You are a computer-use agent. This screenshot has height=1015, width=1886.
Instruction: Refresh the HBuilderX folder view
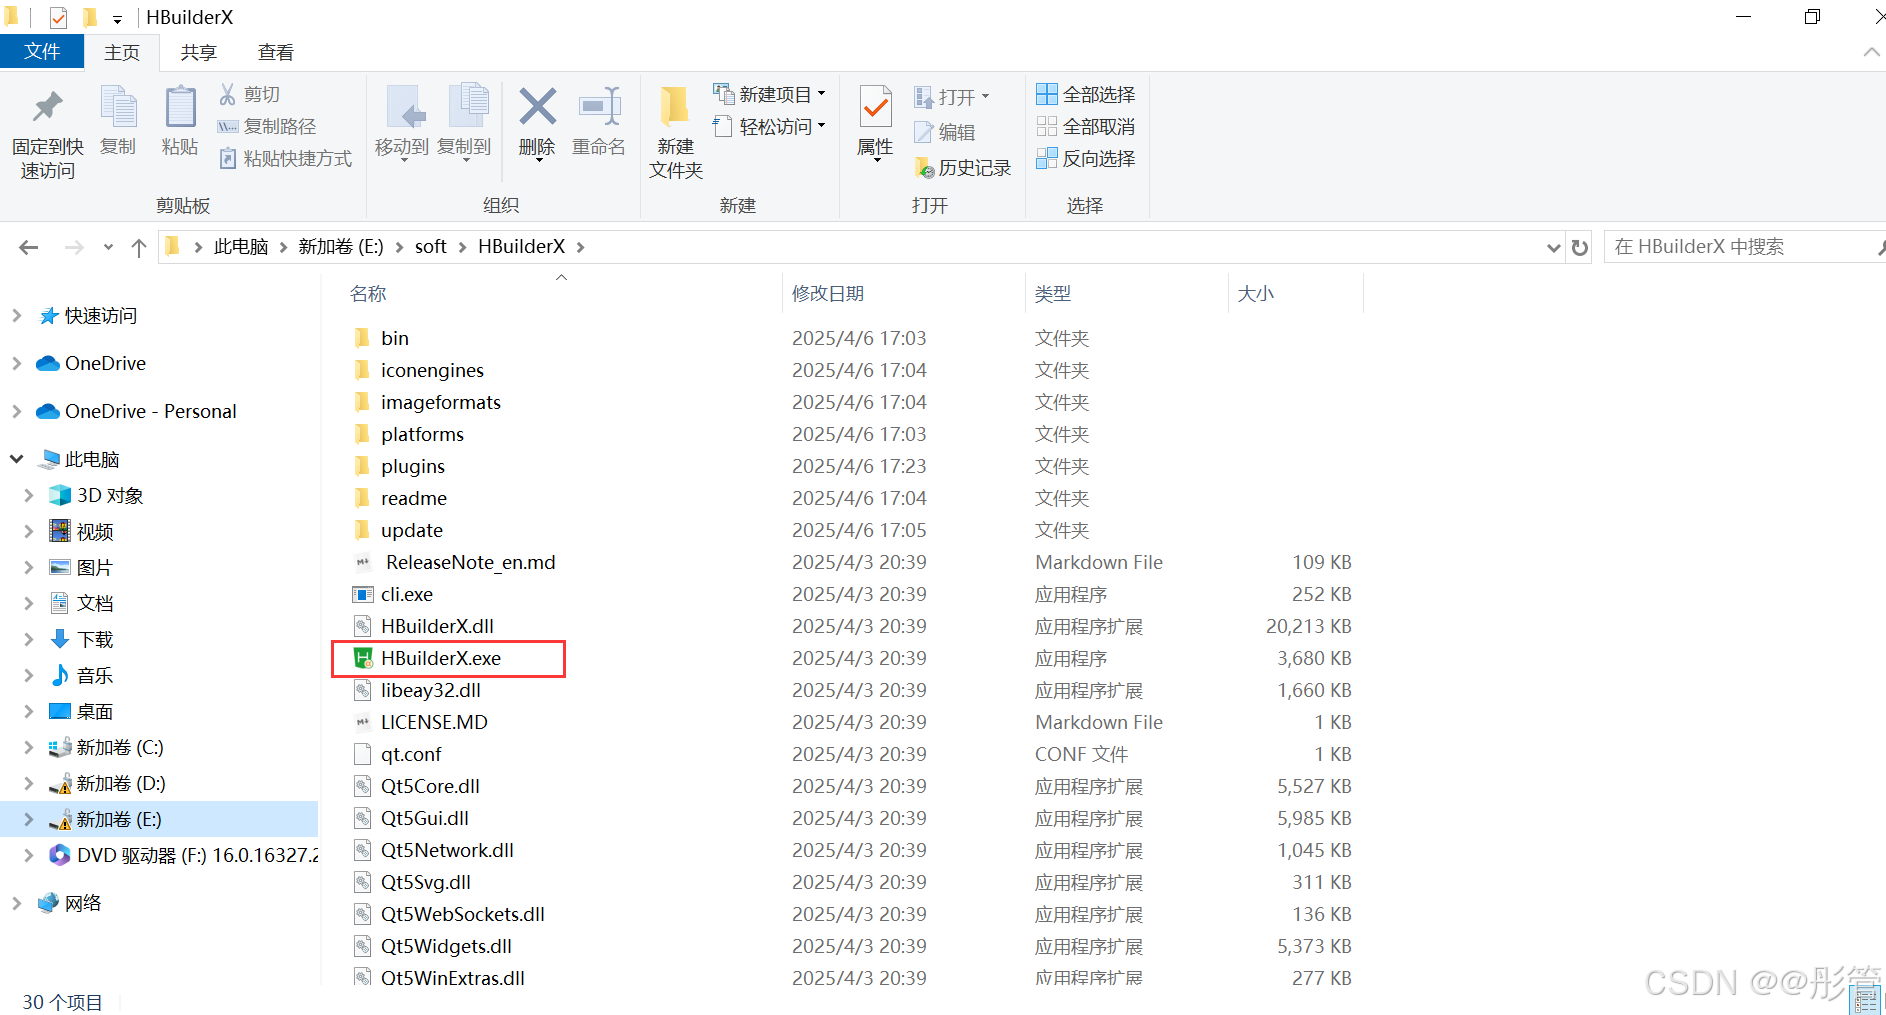click(x=1580, y=247)
